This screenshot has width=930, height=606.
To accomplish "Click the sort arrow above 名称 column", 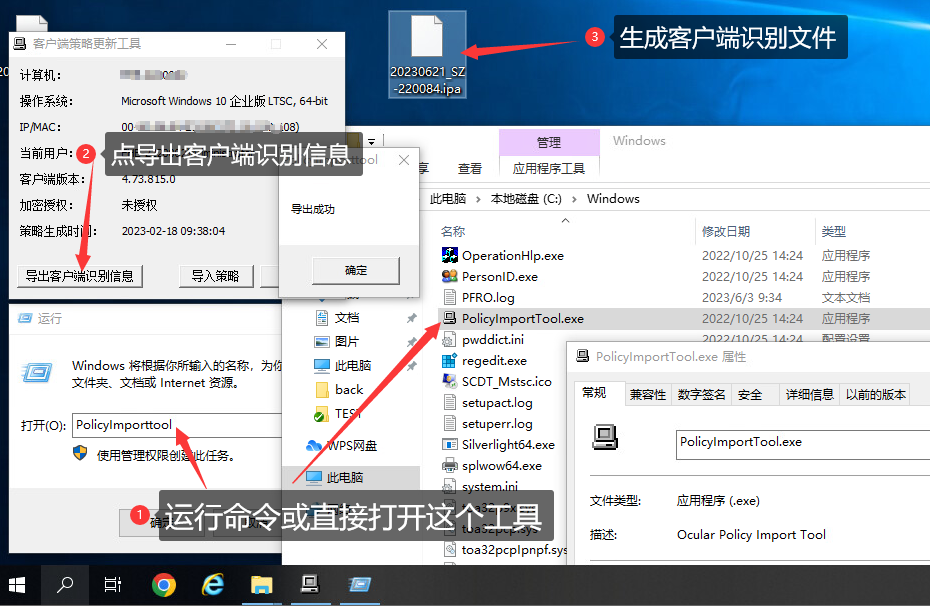I will coord(565,221).
